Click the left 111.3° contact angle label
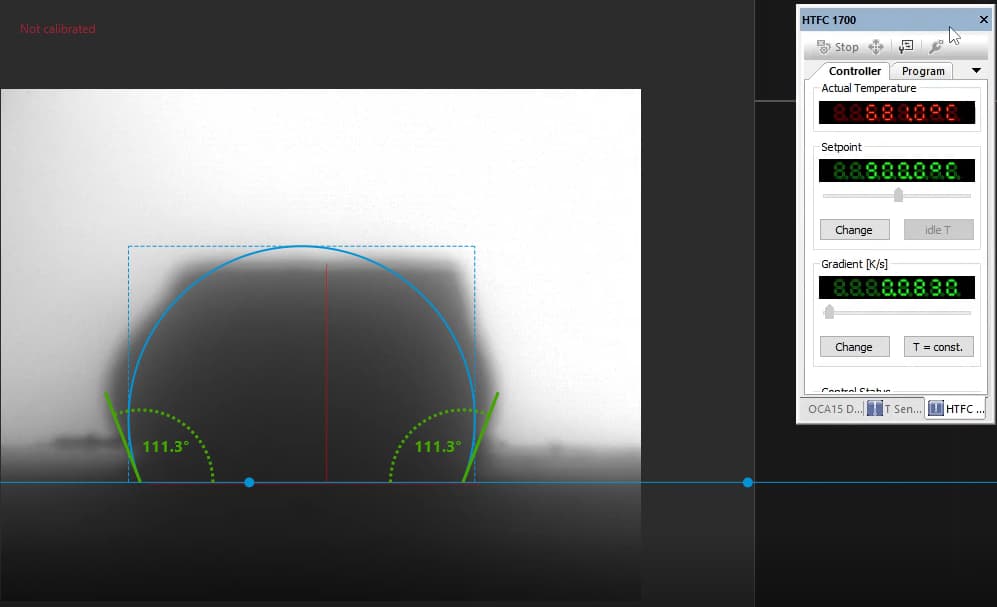Image resolution: width=997 pixels, height=607 pixels. [165, 447]
